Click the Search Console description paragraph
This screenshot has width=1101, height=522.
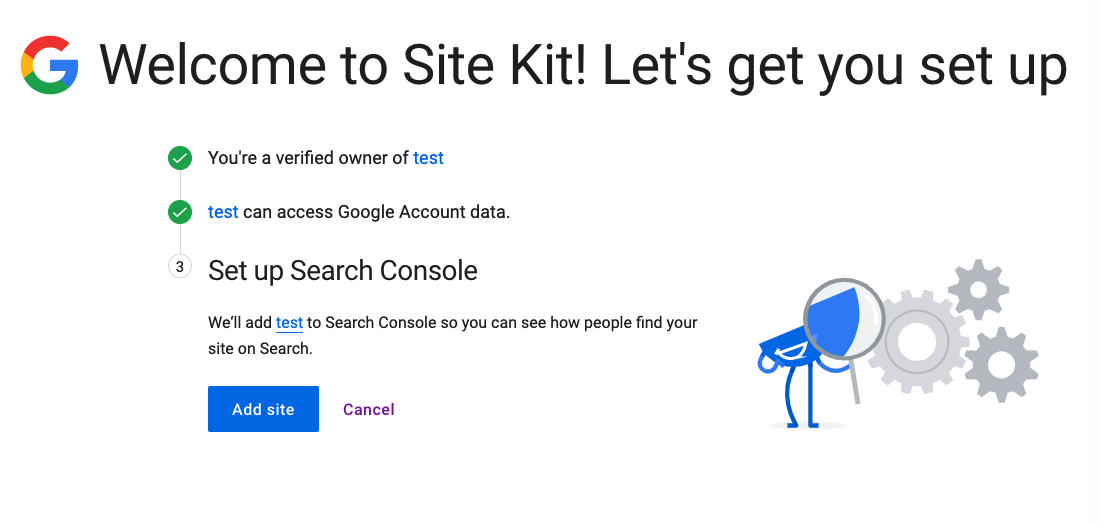pyautogui.click(x=453, y=335)
